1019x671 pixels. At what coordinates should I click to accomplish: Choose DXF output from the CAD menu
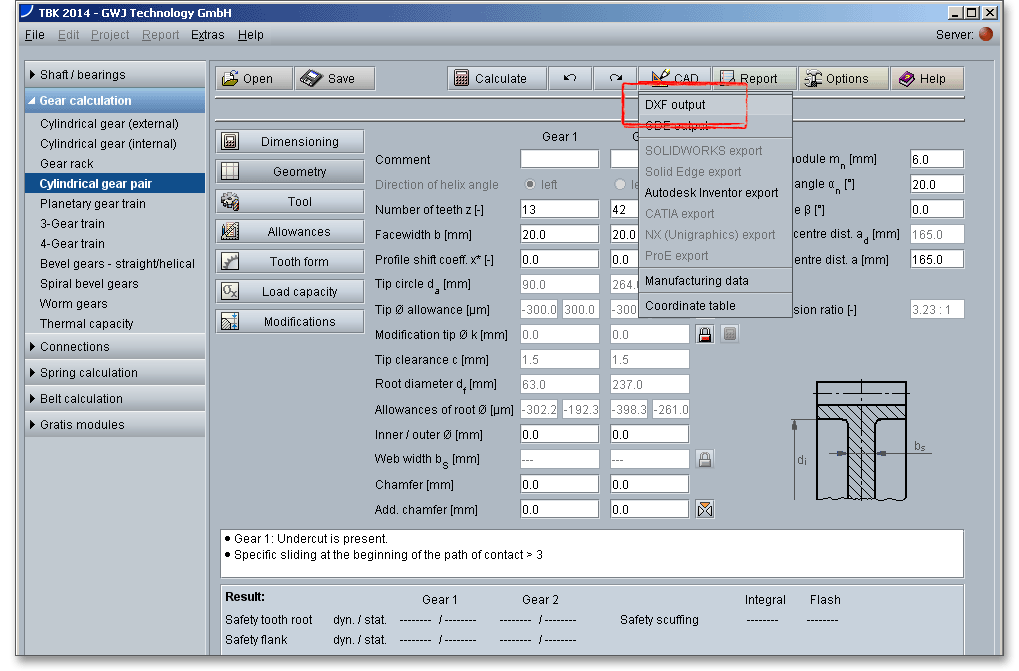pyautogui.click(x=675, y=105)
